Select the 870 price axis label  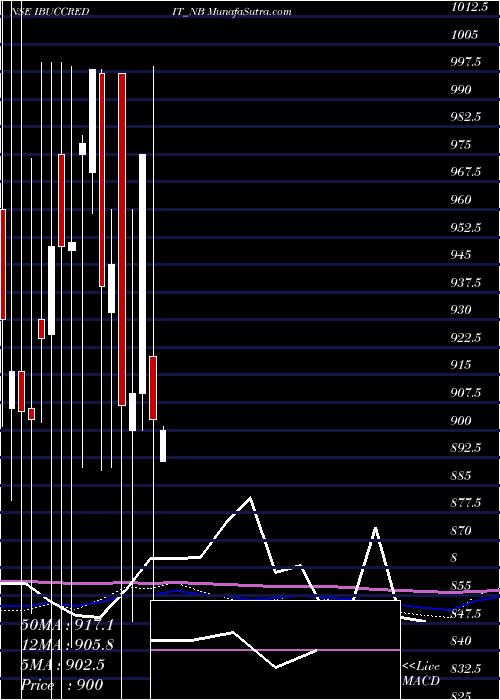click(461, 531)
